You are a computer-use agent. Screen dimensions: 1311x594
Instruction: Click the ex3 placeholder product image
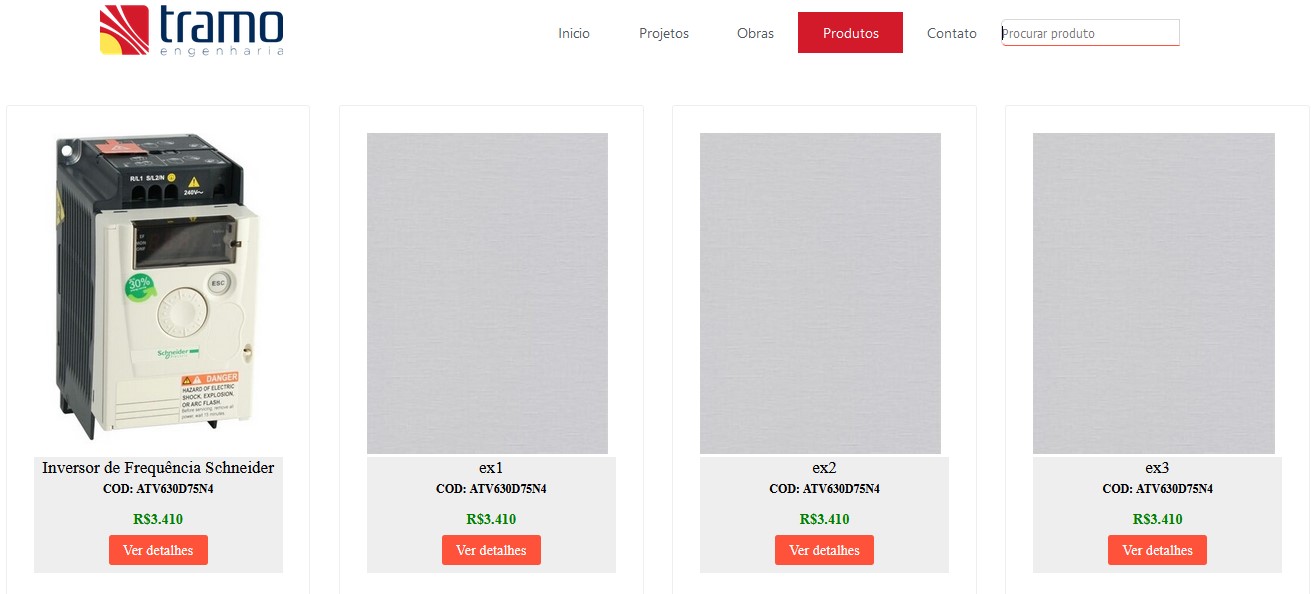1154,293
